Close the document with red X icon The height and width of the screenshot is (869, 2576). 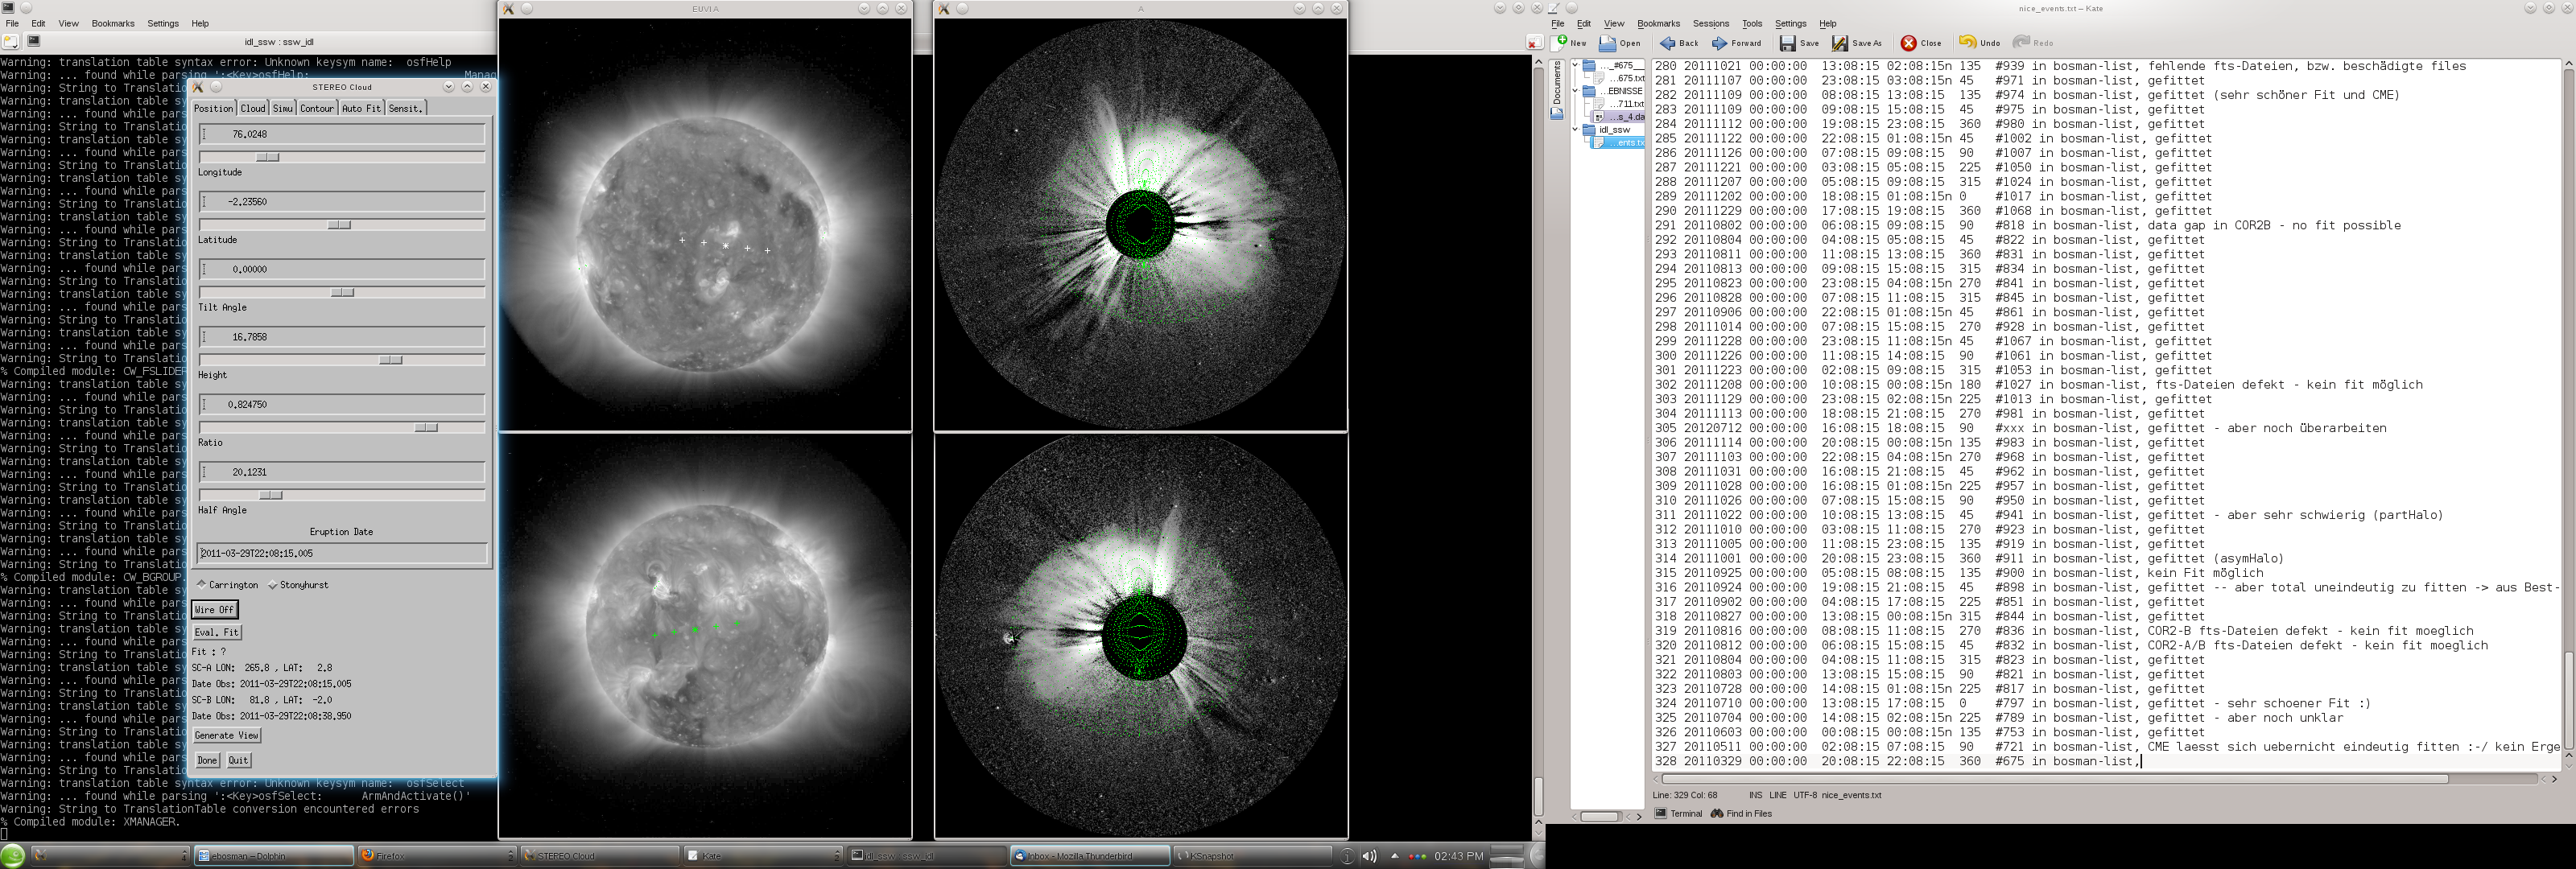1908,43
